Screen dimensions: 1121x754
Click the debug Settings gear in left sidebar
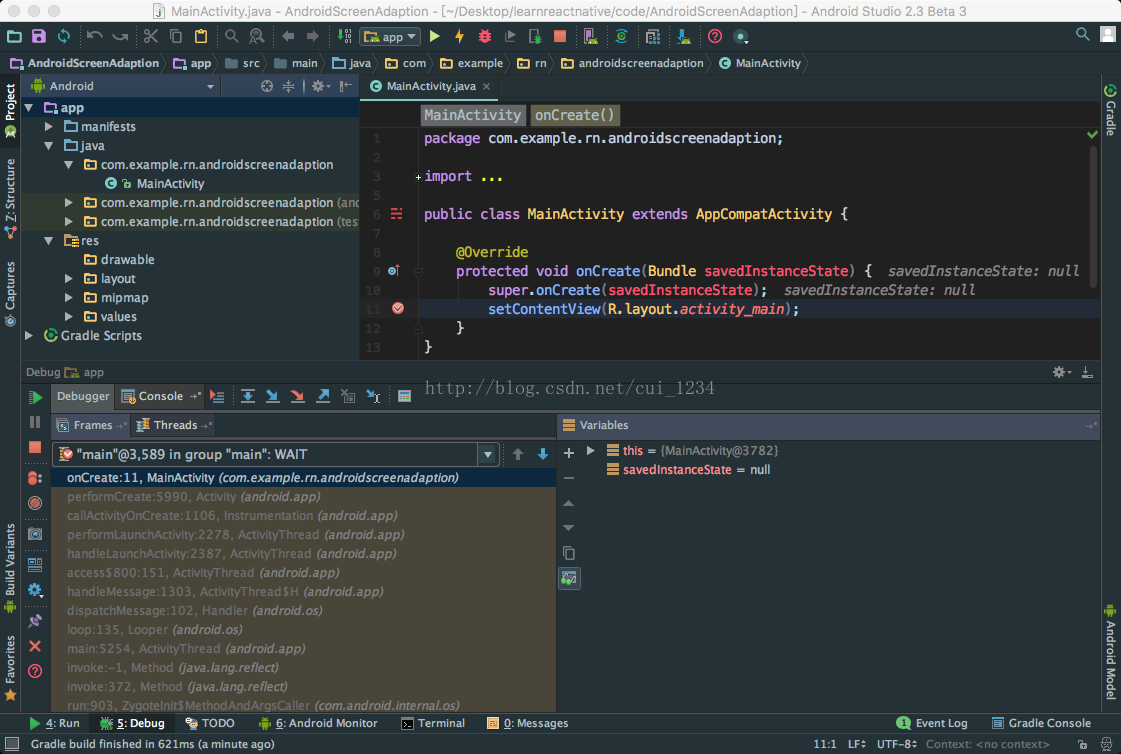coord(34,590)
